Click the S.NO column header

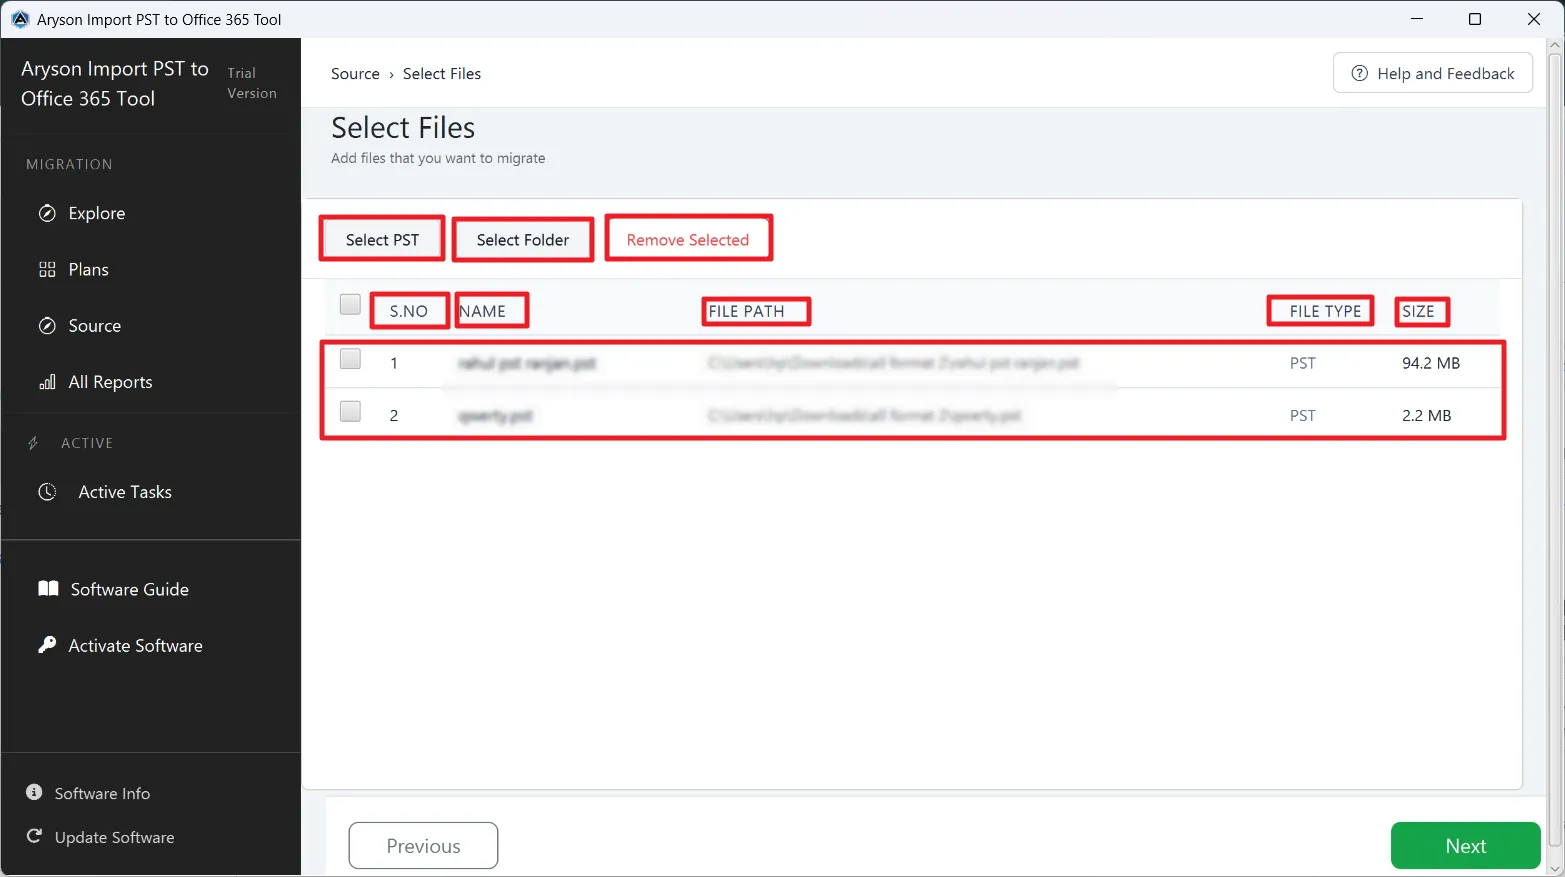pyautogui.click(x=409, y=311)
